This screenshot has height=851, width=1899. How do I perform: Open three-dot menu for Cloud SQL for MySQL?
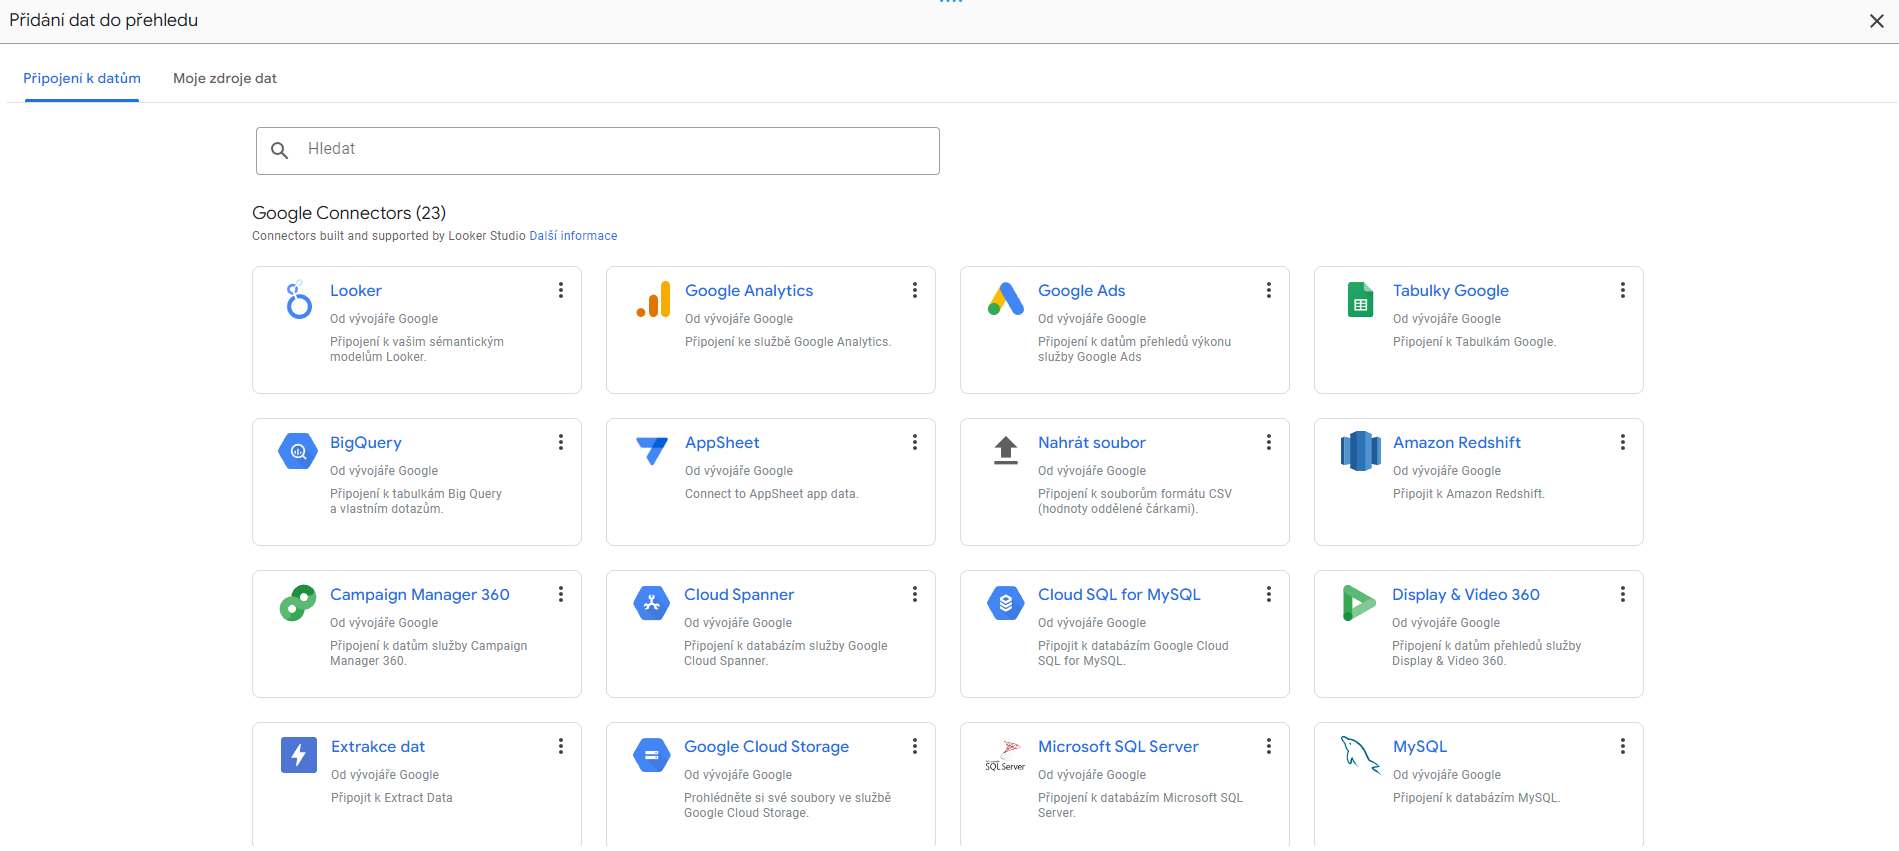(1269, 594)
